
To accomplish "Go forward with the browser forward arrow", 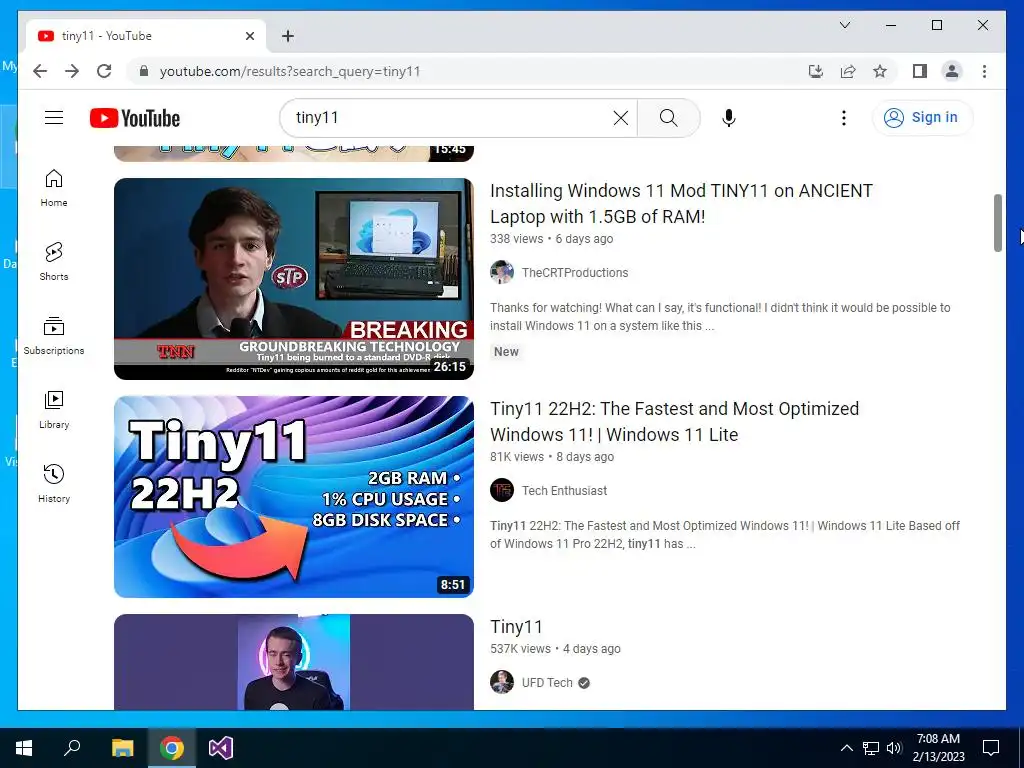I will [x=72, y=71].
